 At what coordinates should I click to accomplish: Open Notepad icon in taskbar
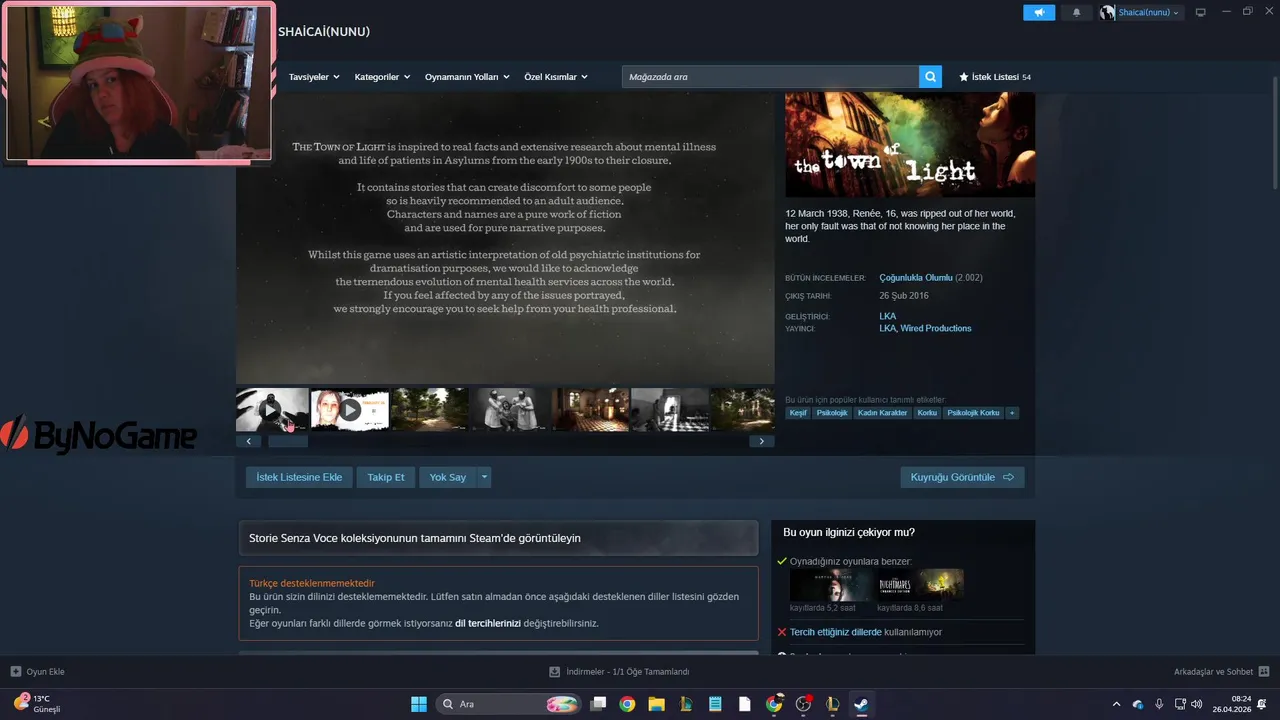tap(714, 704)
